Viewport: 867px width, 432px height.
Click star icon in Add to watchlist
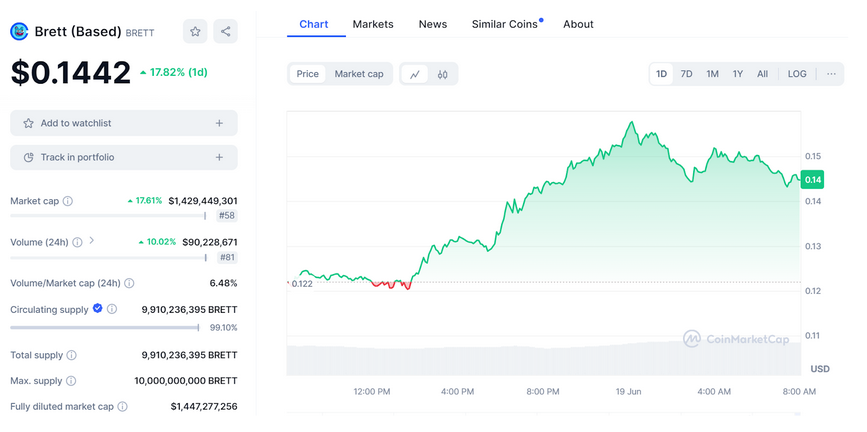click(28, 123)
